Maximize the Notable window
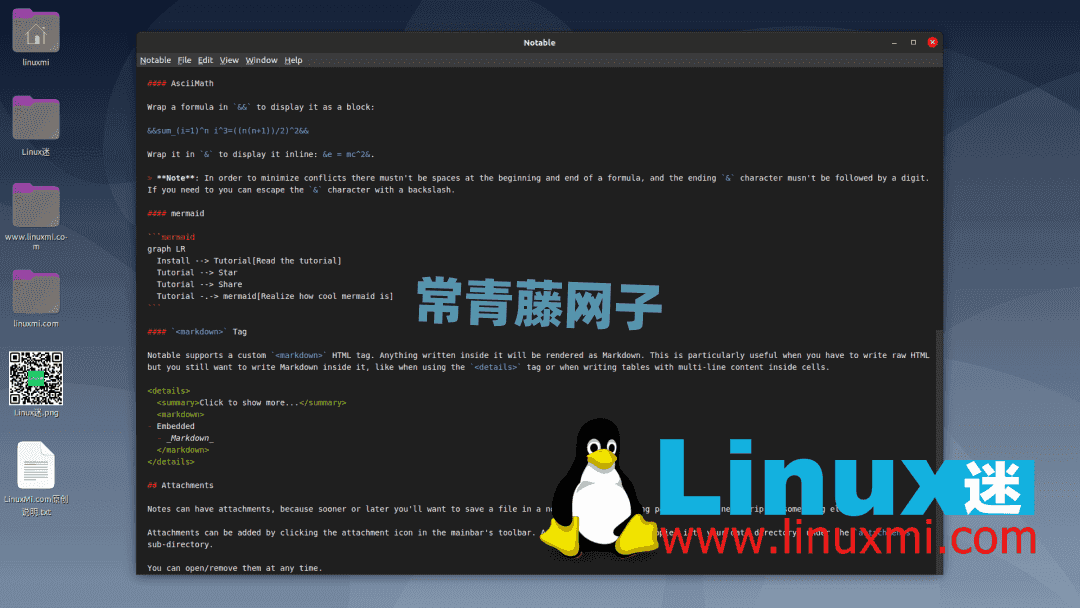This screenshot has height=608, width=1080. tap(913, 43)
